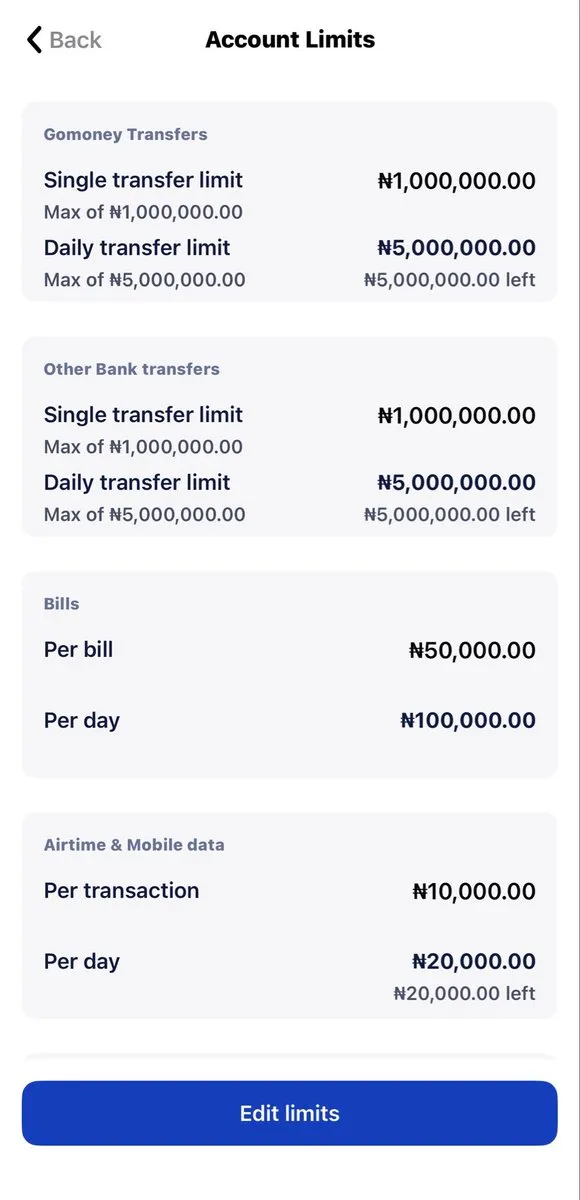This screenshot has width=580, height=1200.
Task: Select Gomoney Daily transfer limit ₦5,000,000.00 amount
Action: [x=457, y=248]
